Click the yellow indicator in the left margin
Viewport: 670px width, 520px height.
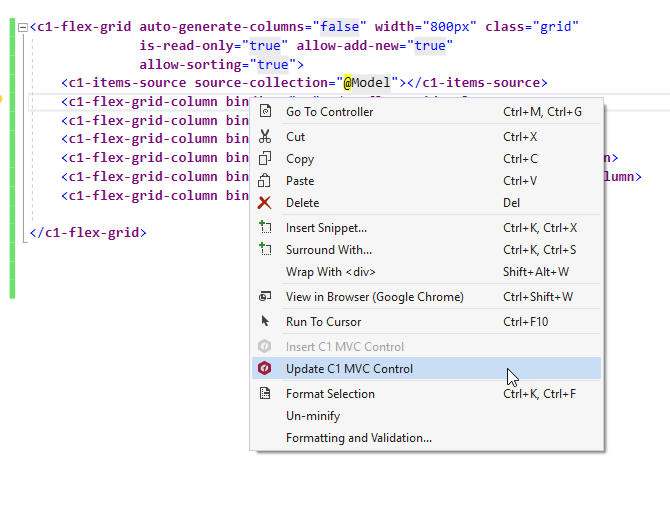tap(2, 99)
